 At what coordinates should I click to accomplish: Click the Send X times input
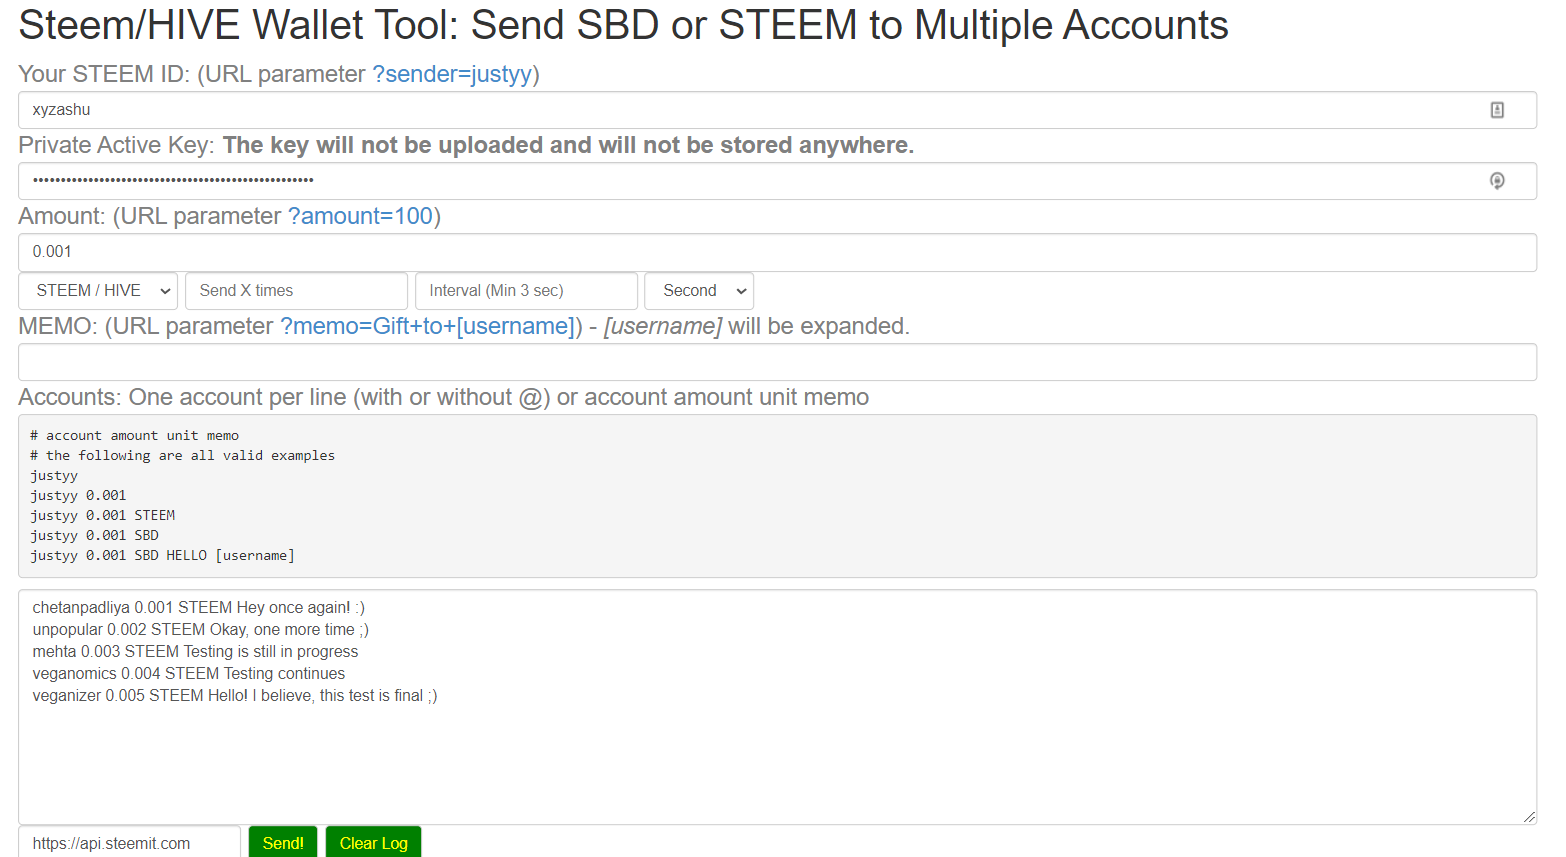296,291
